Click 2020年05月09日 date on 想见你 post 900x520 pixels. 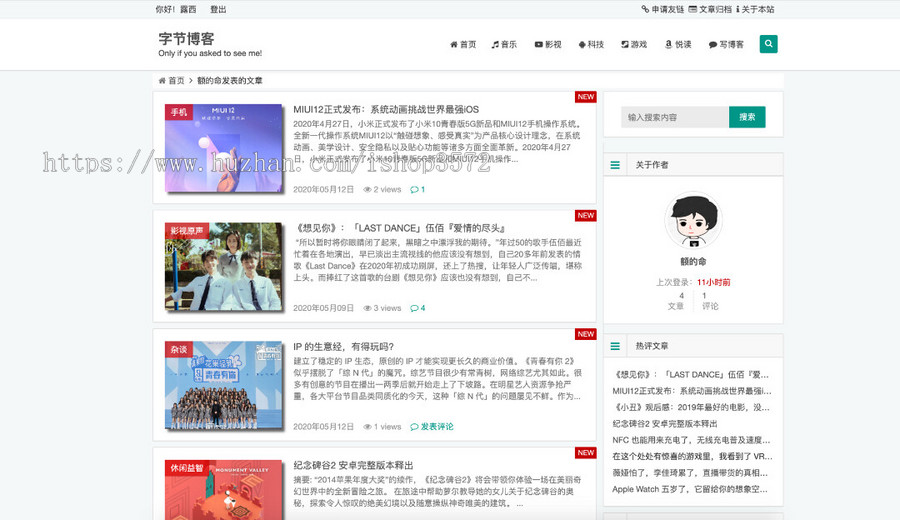323,308
